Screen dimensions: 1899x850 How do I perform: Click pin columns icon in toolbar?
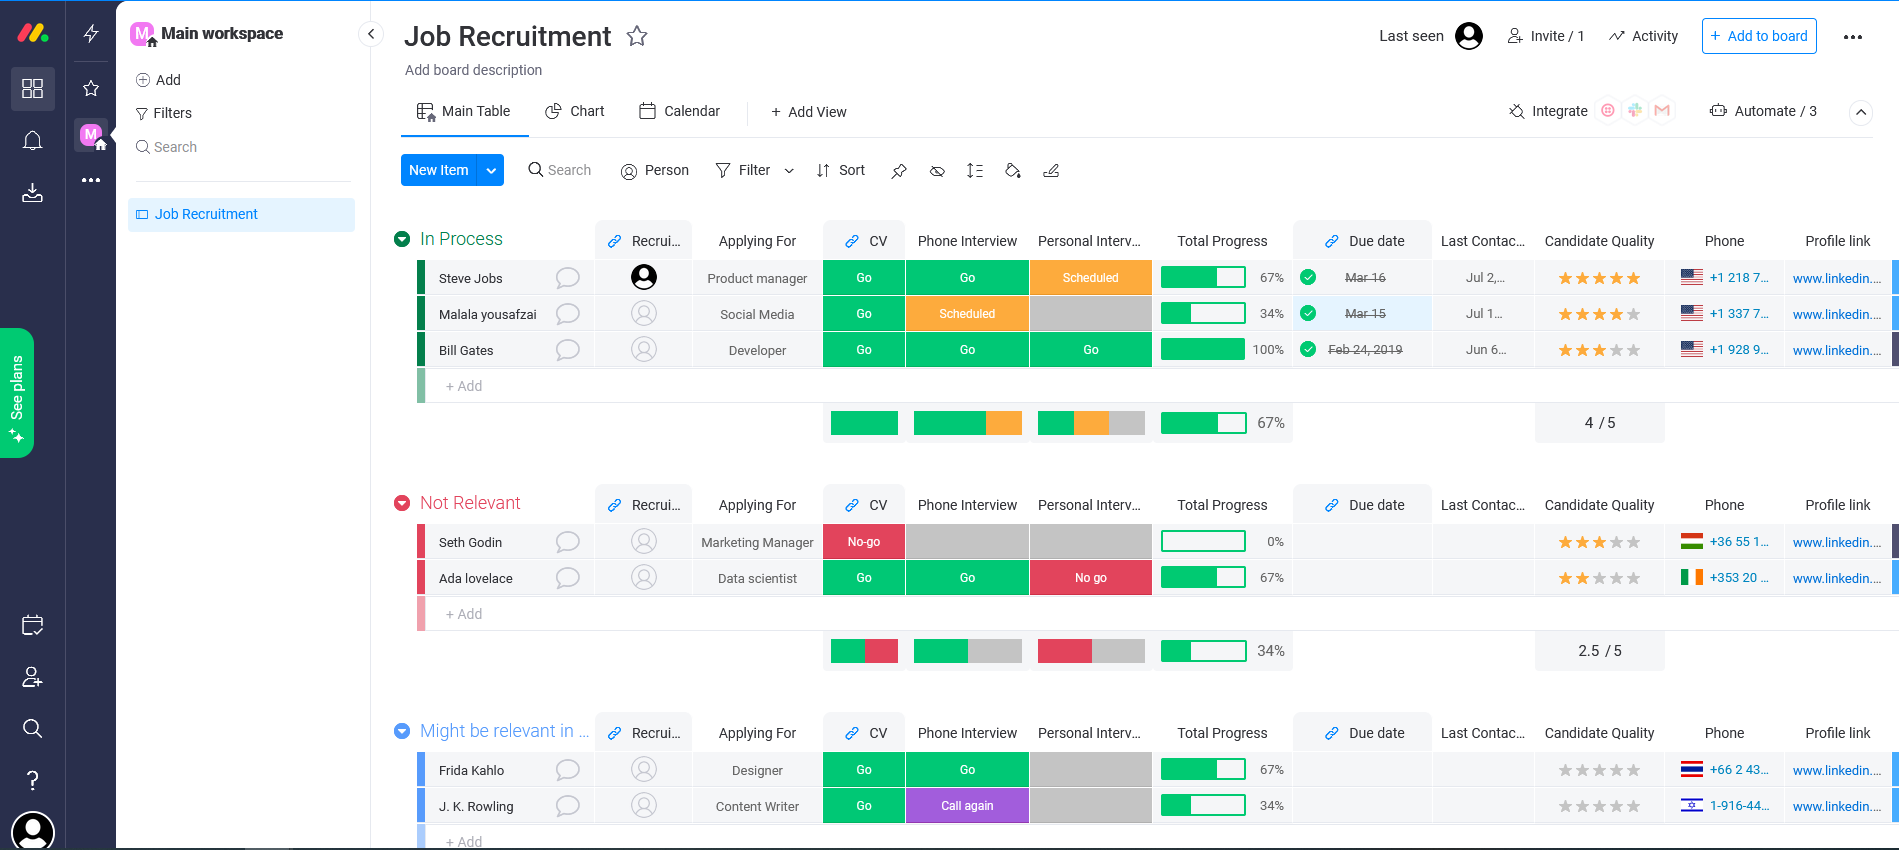coord(899,171)
